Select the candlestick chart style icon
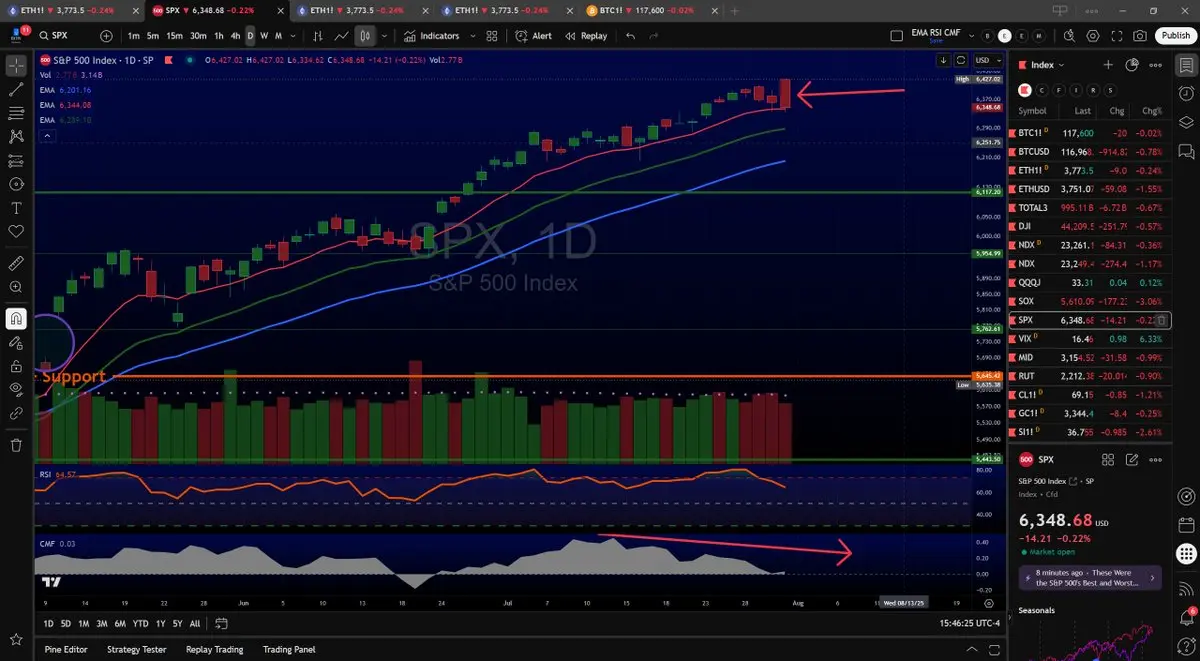The height and width of the screenshot is (661, 1200). [x=366, y=36]
